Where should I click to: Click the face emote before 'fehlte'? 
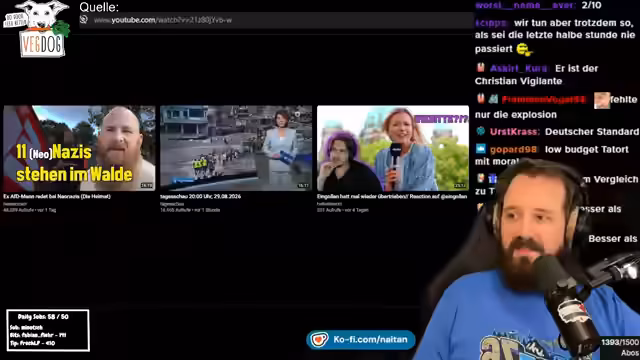pos(602,100)
